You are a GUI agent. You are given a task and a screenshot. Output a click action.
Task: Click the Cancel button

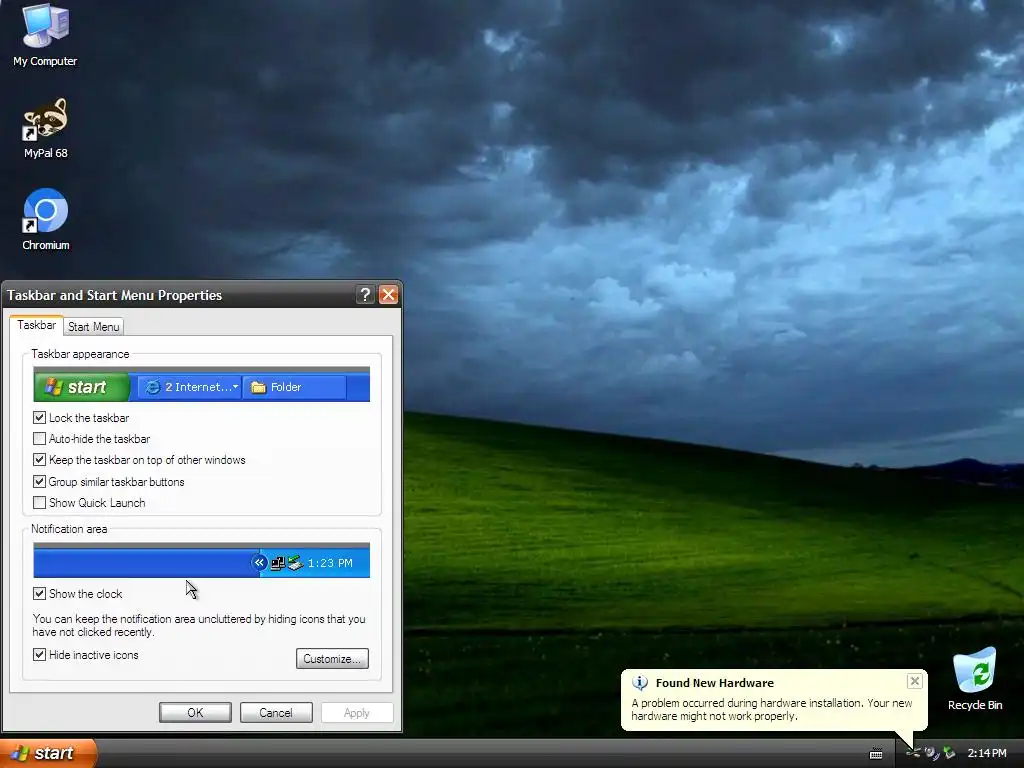[276, 712]
